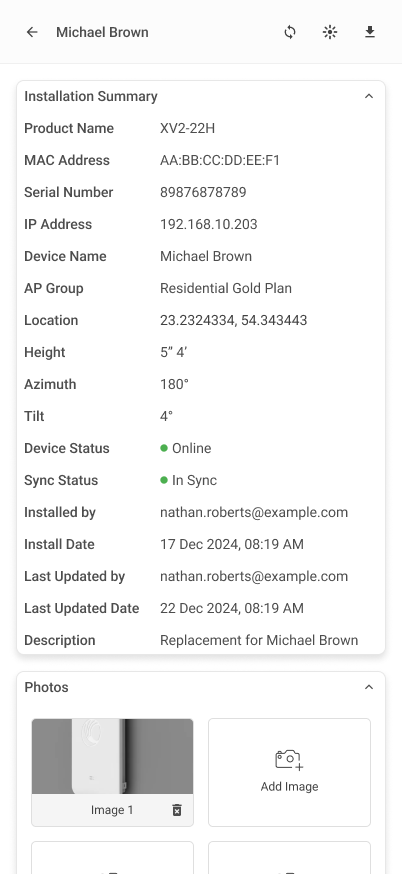Click the Height value 5” 4’
The width and height of the screenshot is (402, 874).
pyautogui.click(x=173, y=353)
